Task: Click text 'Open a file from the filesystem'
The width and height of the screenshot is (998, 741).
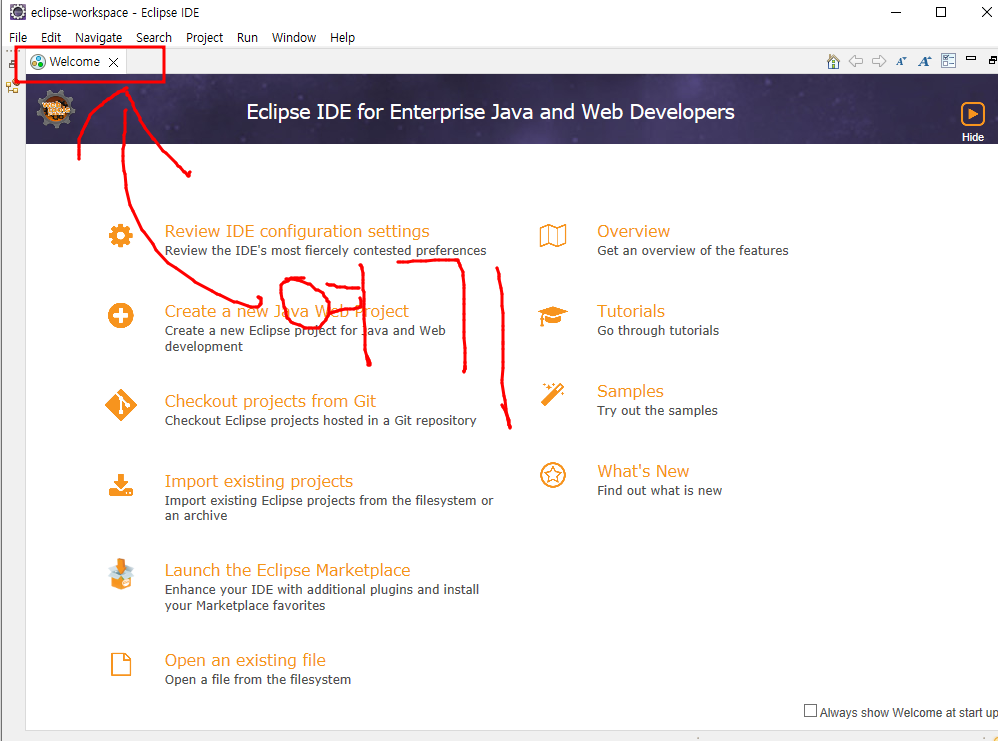Action: [258, 680]
